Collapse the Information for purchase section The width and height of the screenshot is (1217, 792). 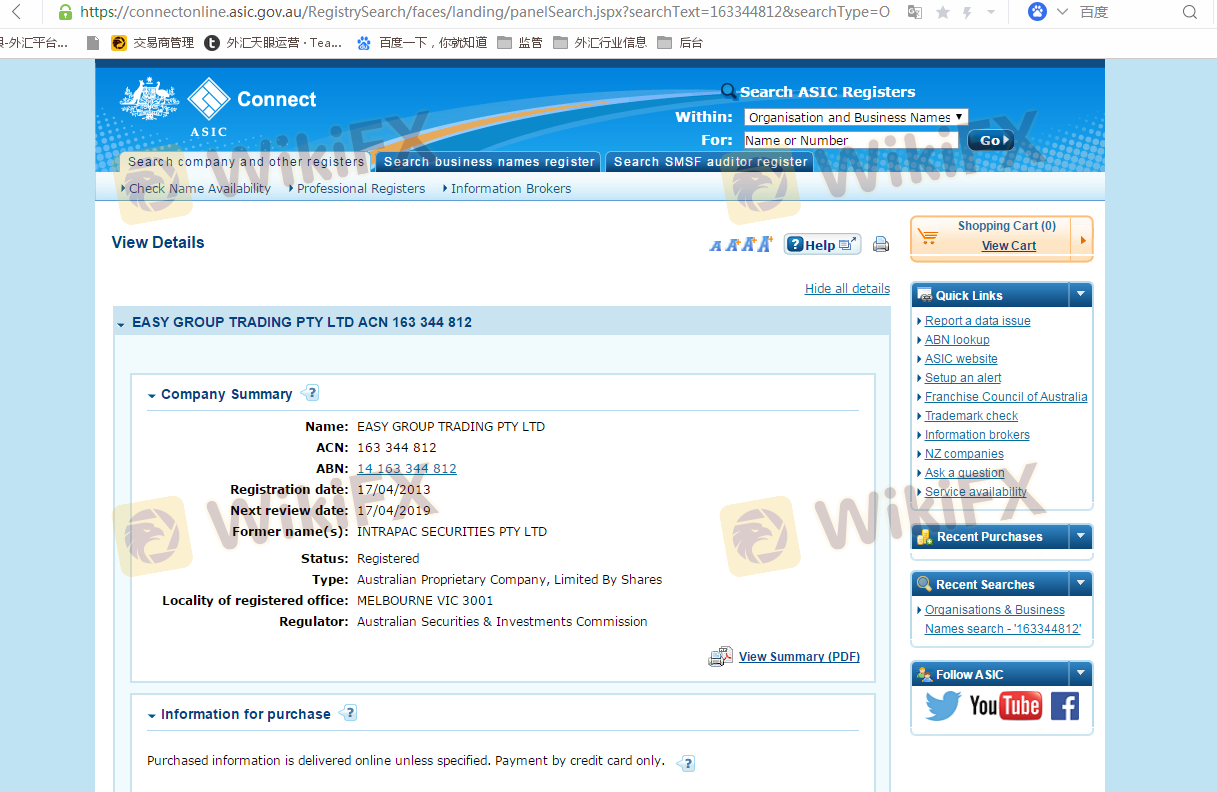coord(152,716)
